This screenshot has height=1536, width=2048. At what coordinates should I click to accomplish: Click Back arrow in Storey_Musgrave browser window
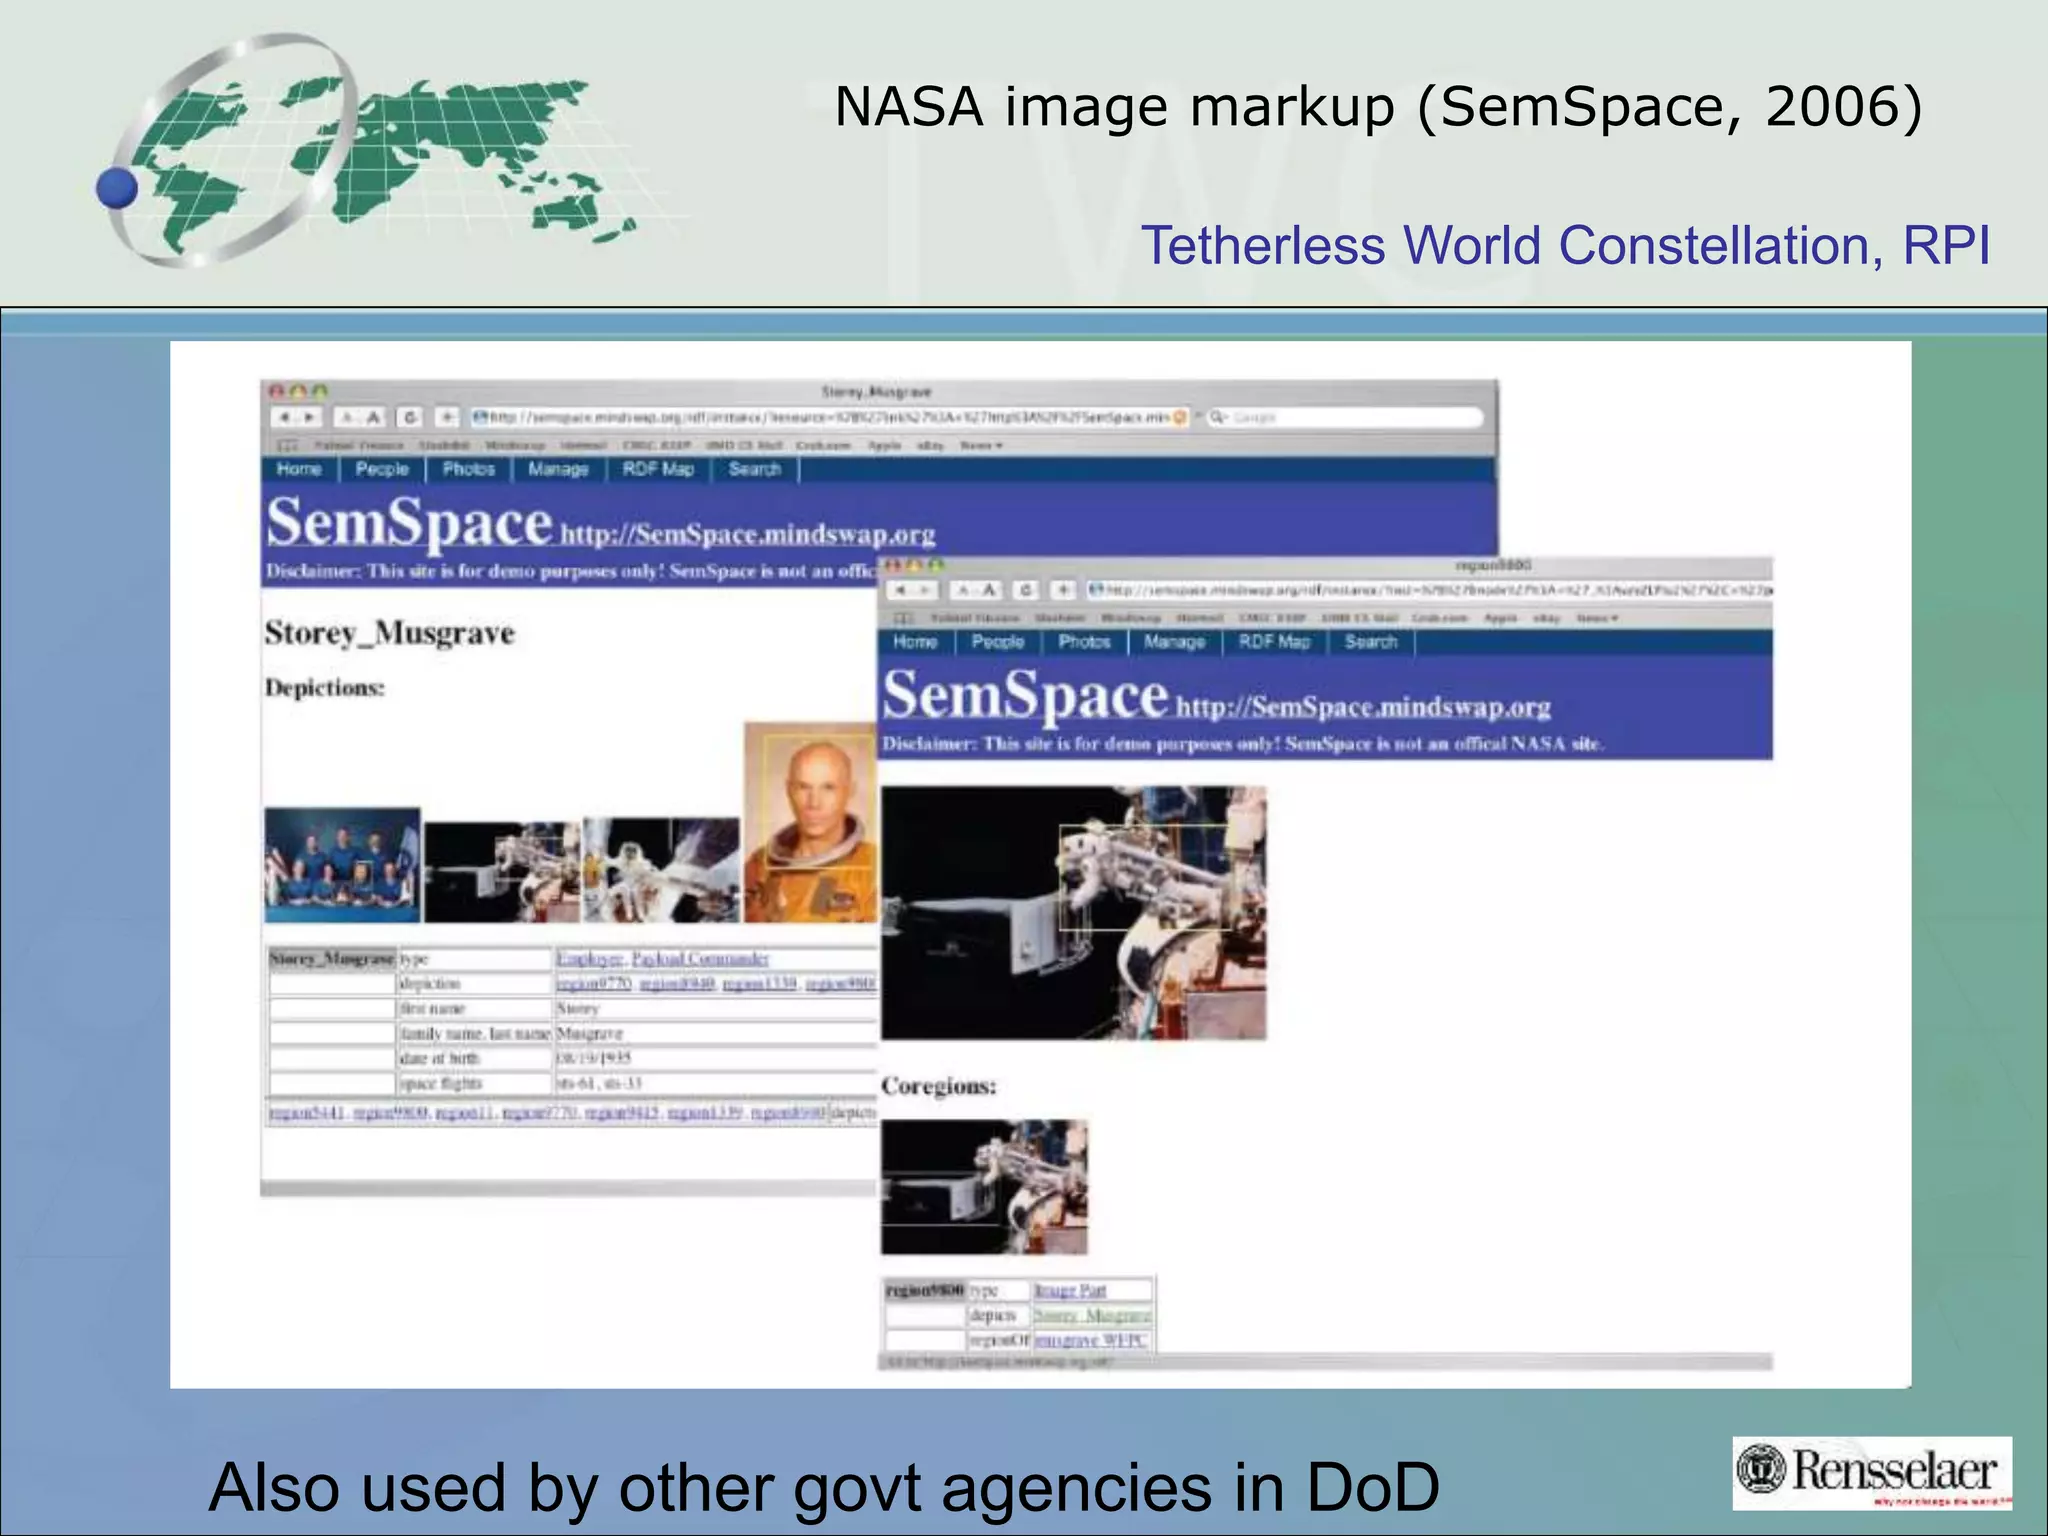(x=285, y=417)
